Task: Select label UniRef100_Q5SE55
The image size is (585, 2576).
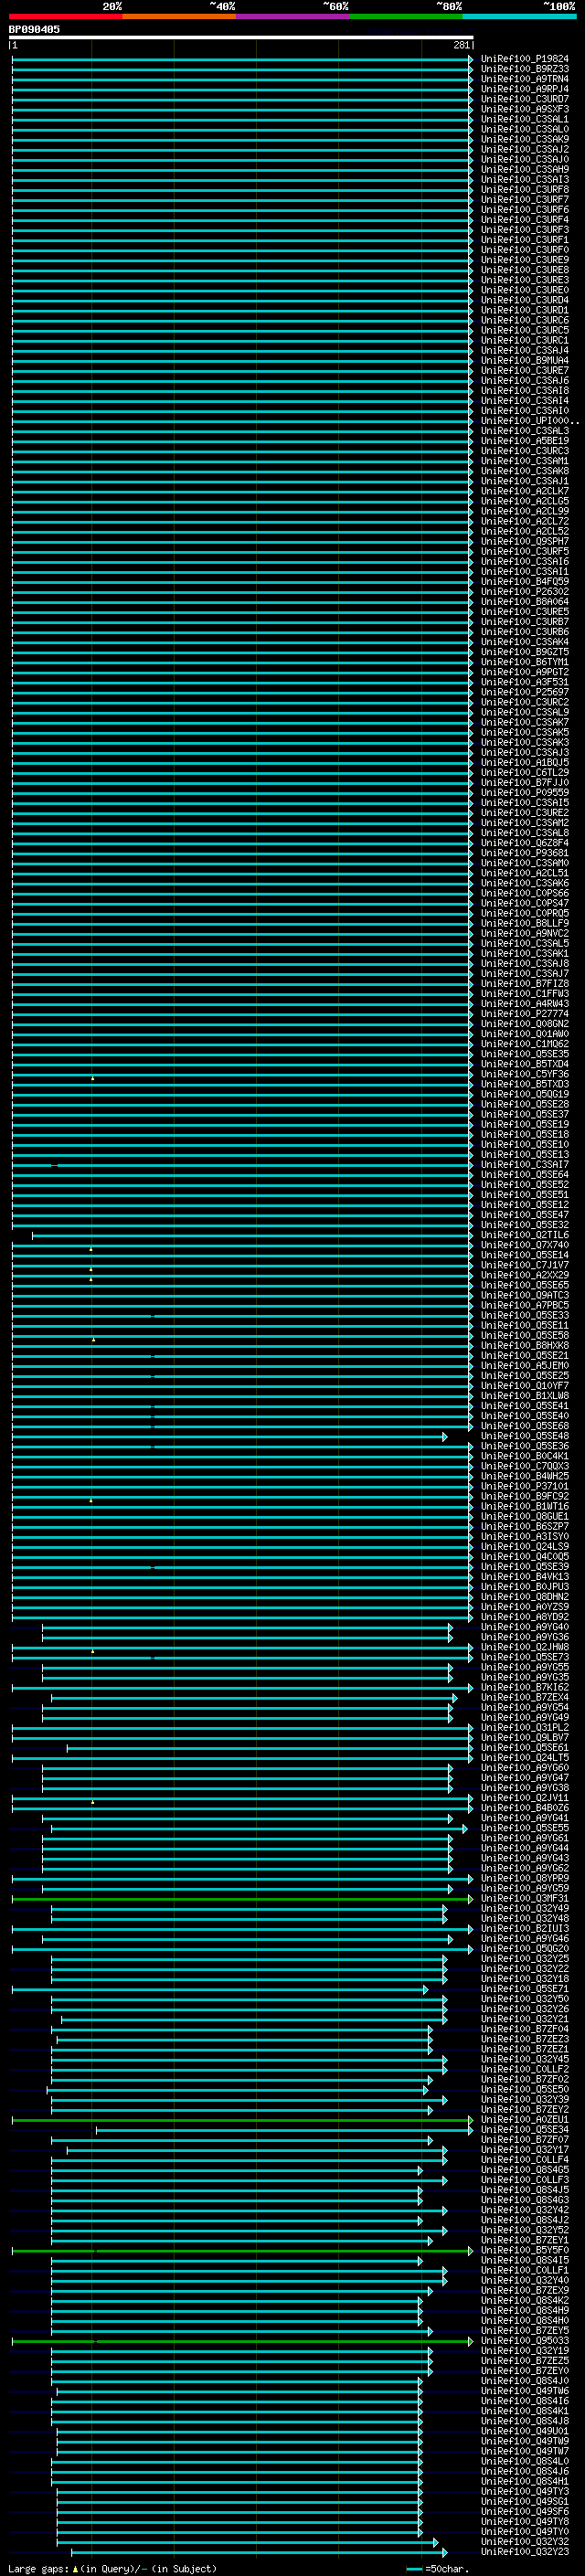Action: (525, 1828)
